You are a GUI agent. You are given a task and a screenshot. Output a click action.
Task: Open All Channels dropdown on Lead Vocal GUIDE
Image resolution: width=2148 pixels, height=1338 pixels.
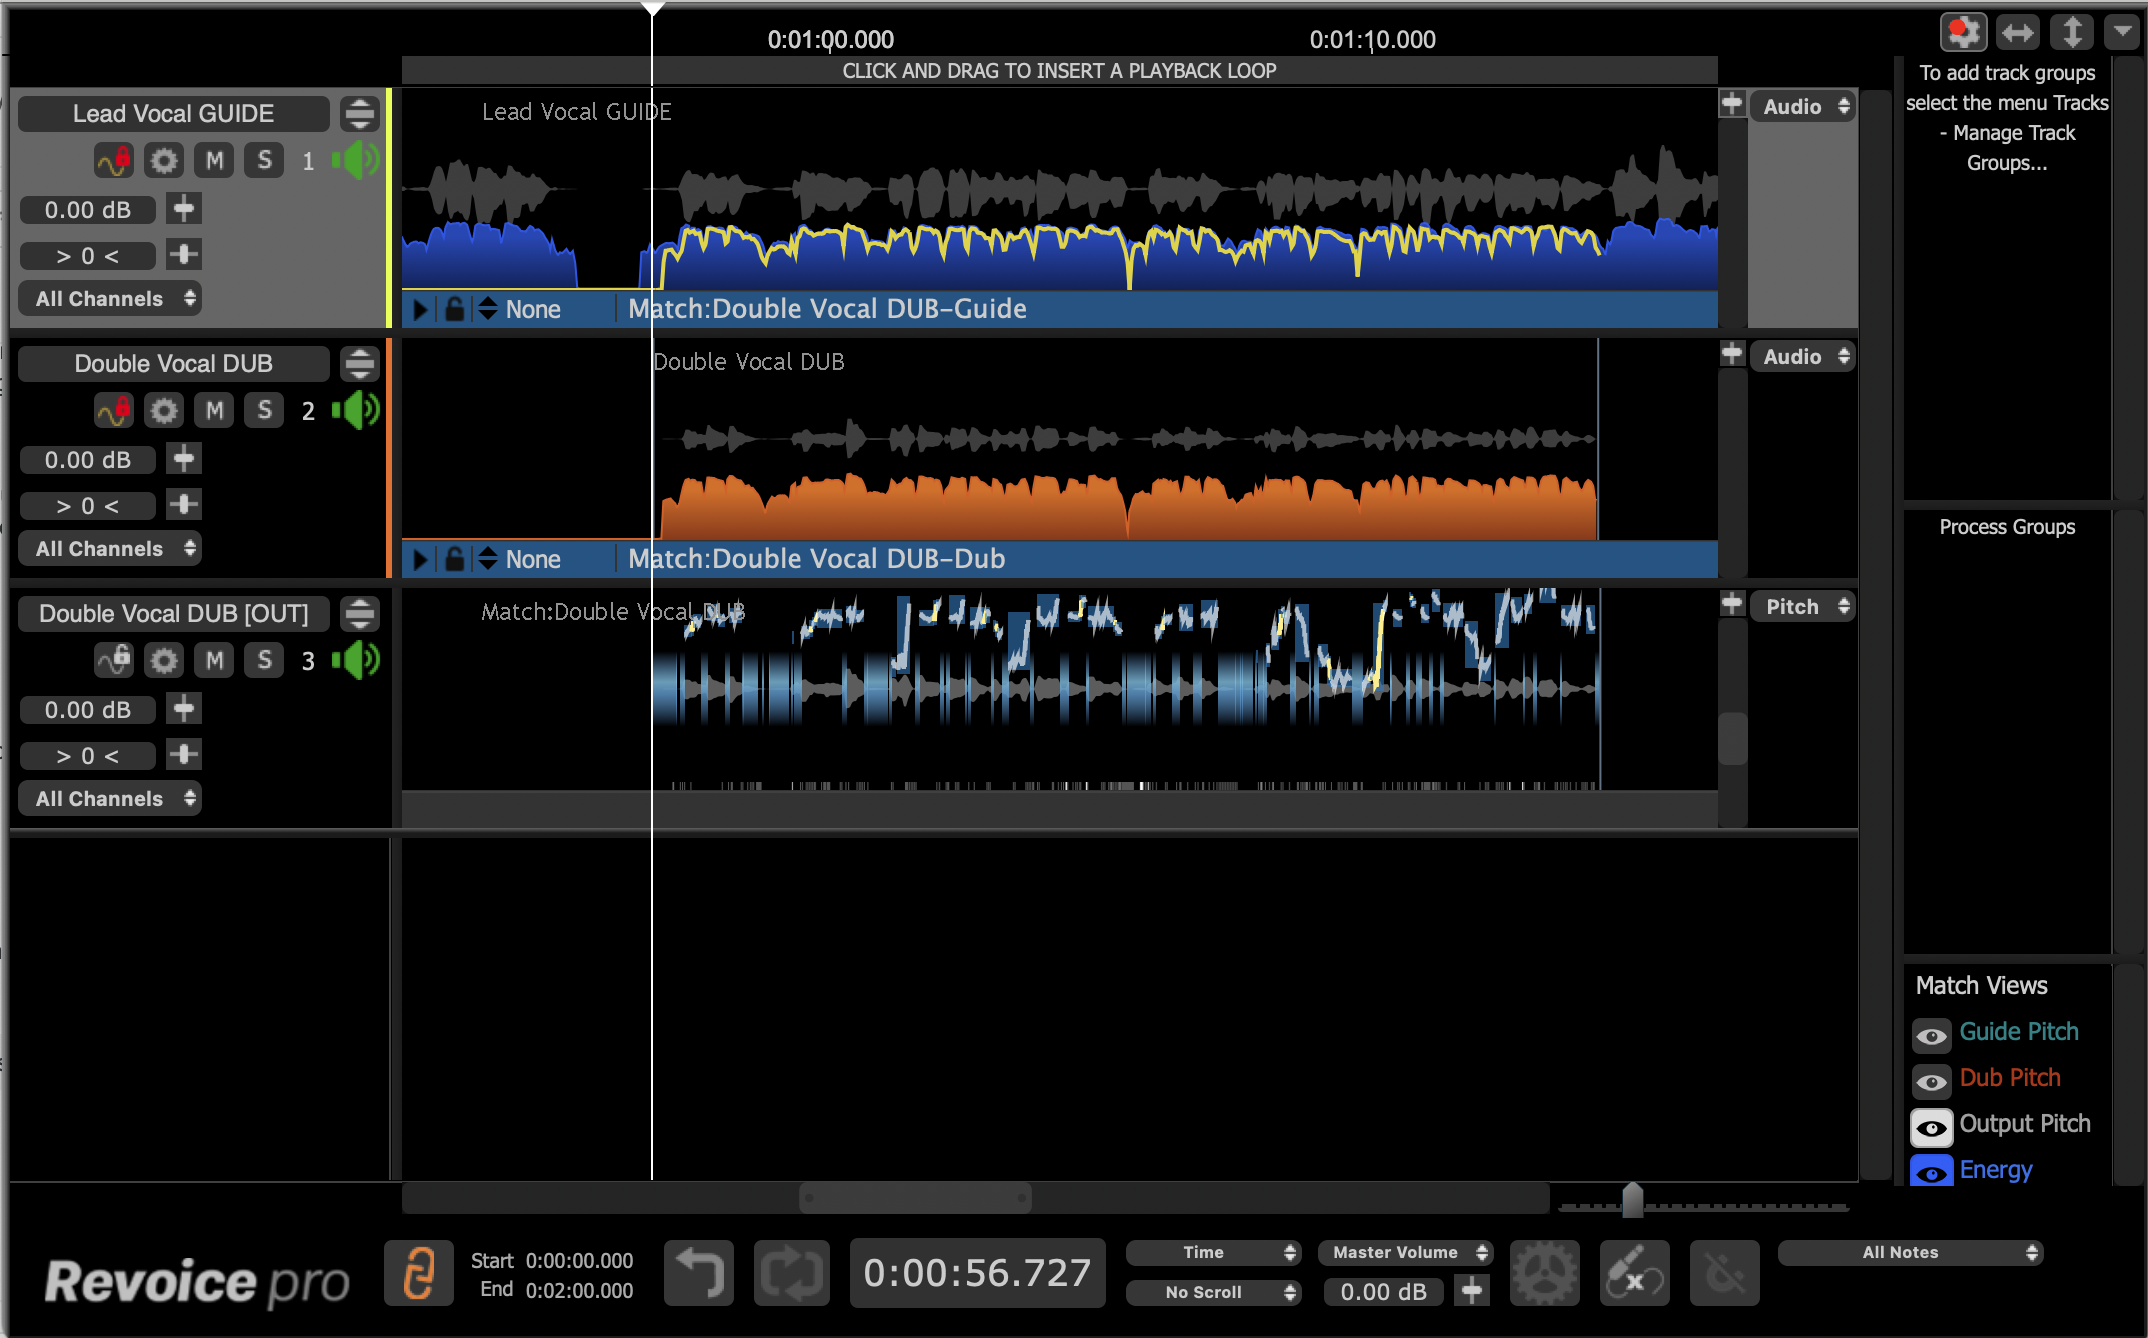(x=110, y=298)
